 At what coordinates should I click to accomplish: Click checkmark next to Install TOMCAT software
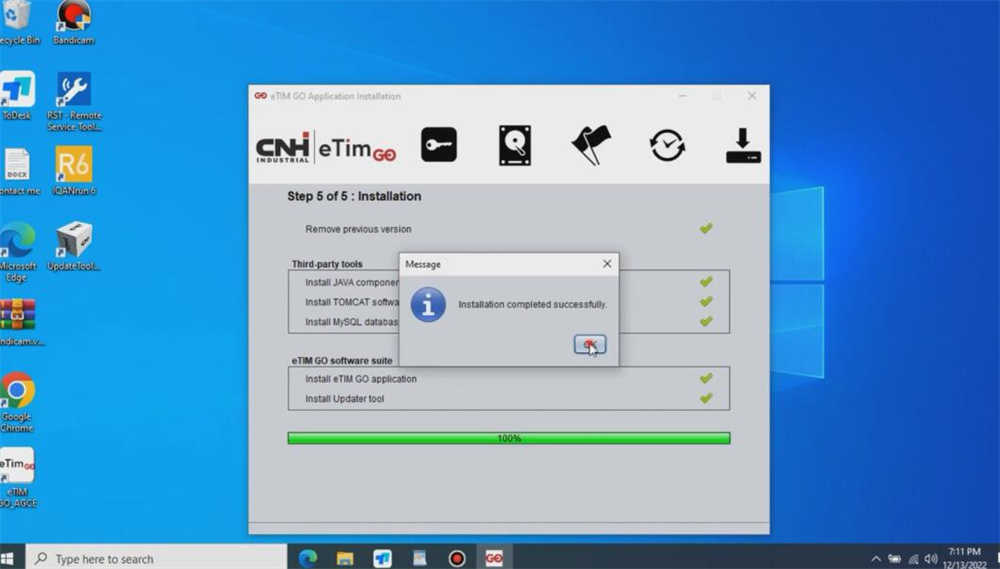tap(706, 302)
